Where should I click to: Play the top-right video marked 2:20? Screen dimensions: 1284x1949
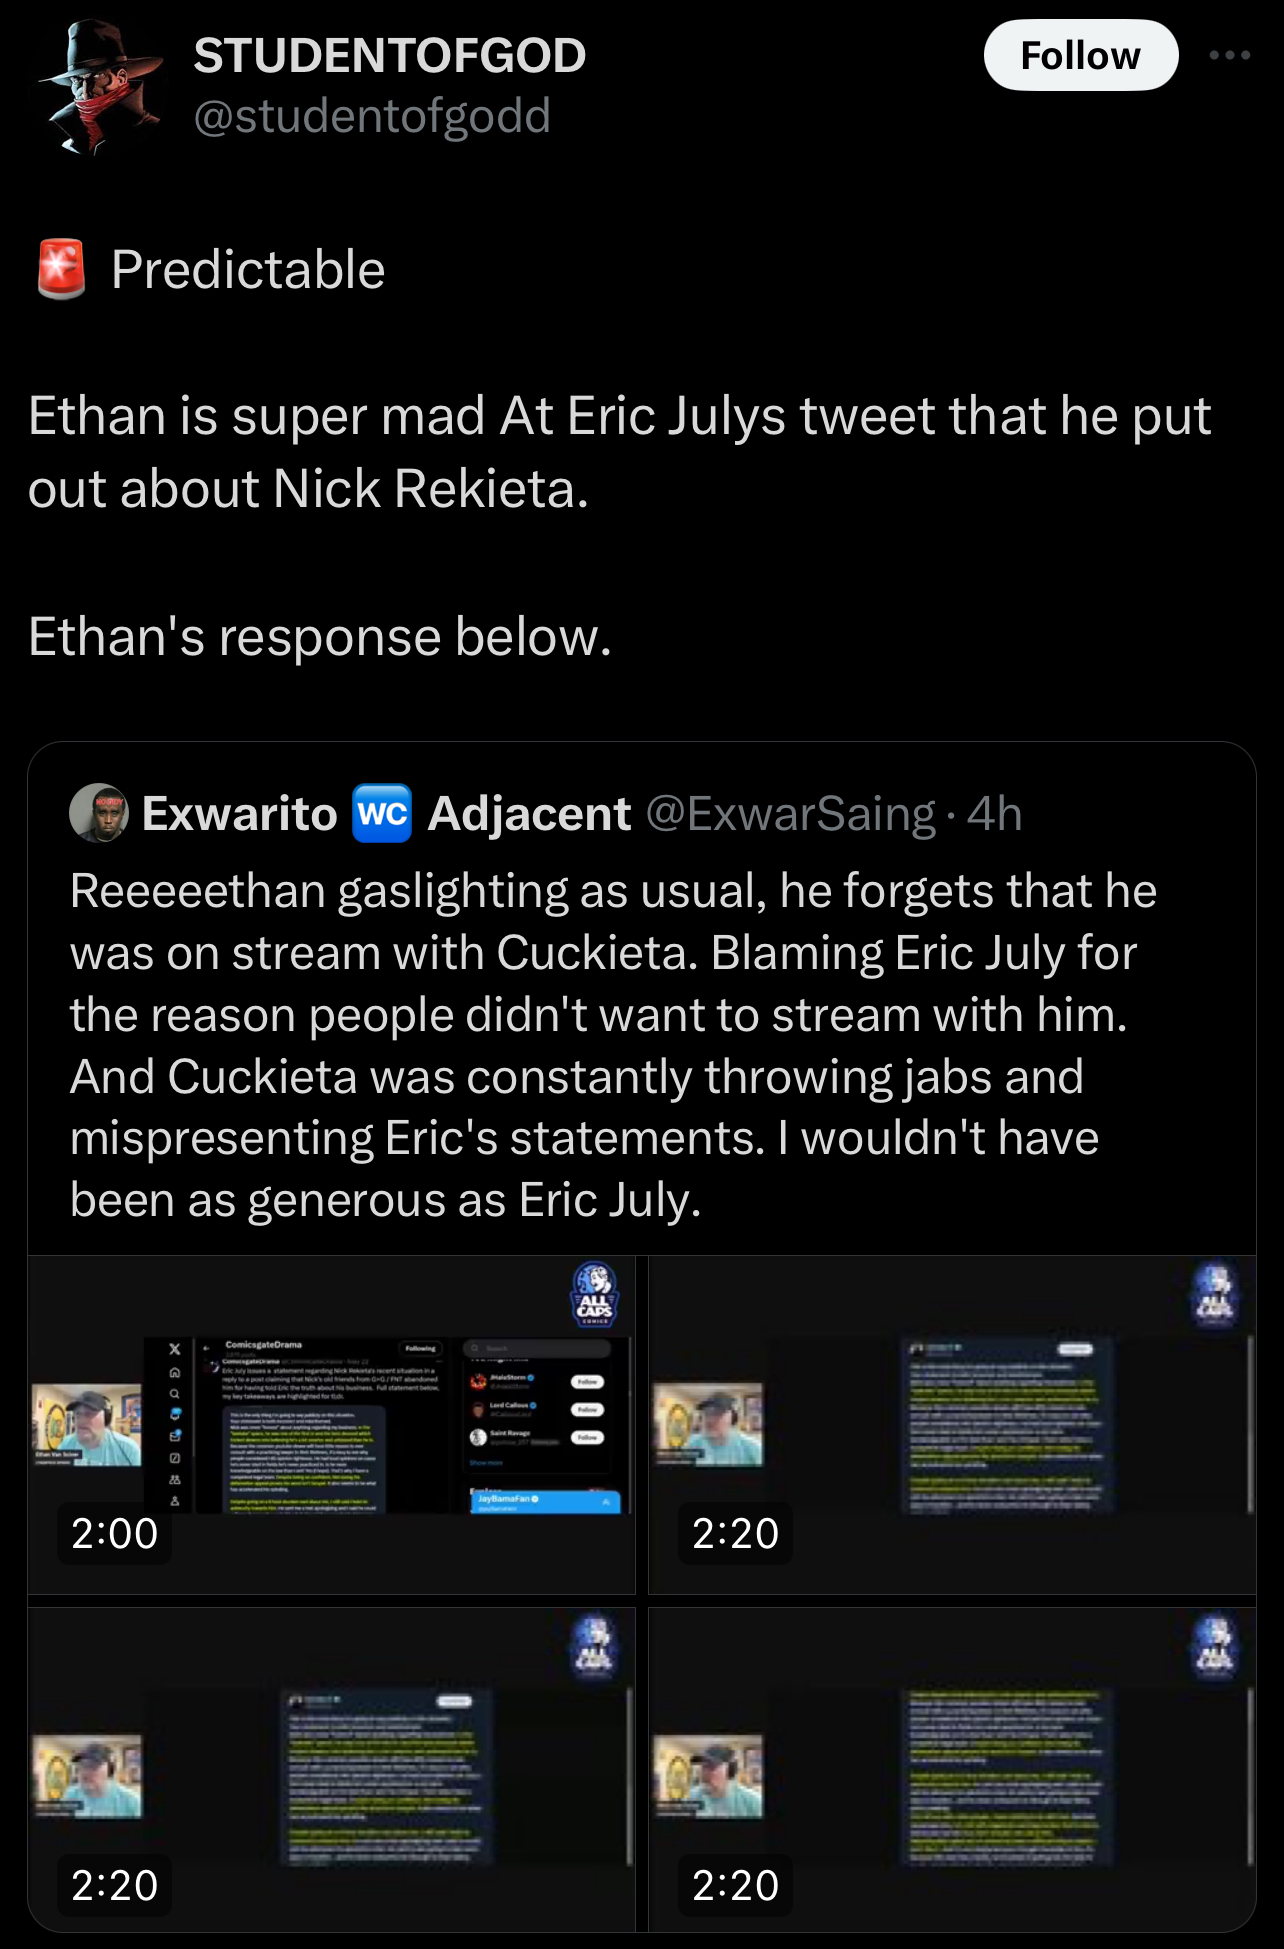click(952, 1425)
